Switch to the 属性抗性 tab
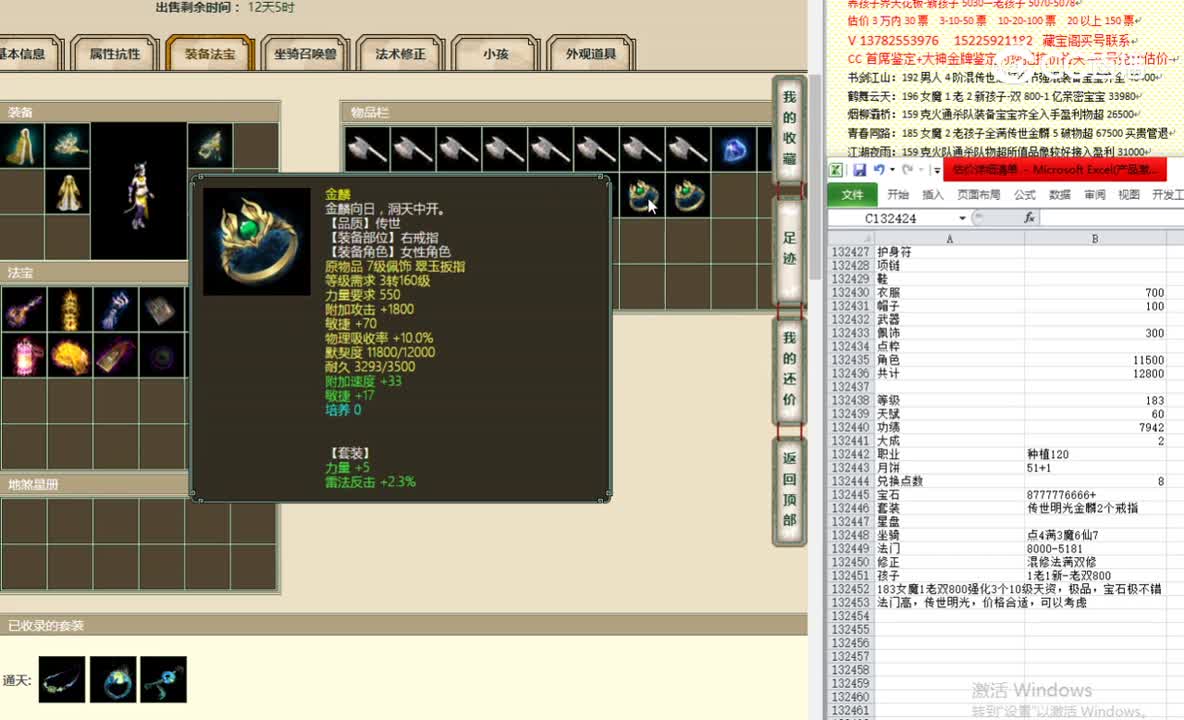Image resolution: width=1184 pixels, height=720 pixels. (115, 54)
